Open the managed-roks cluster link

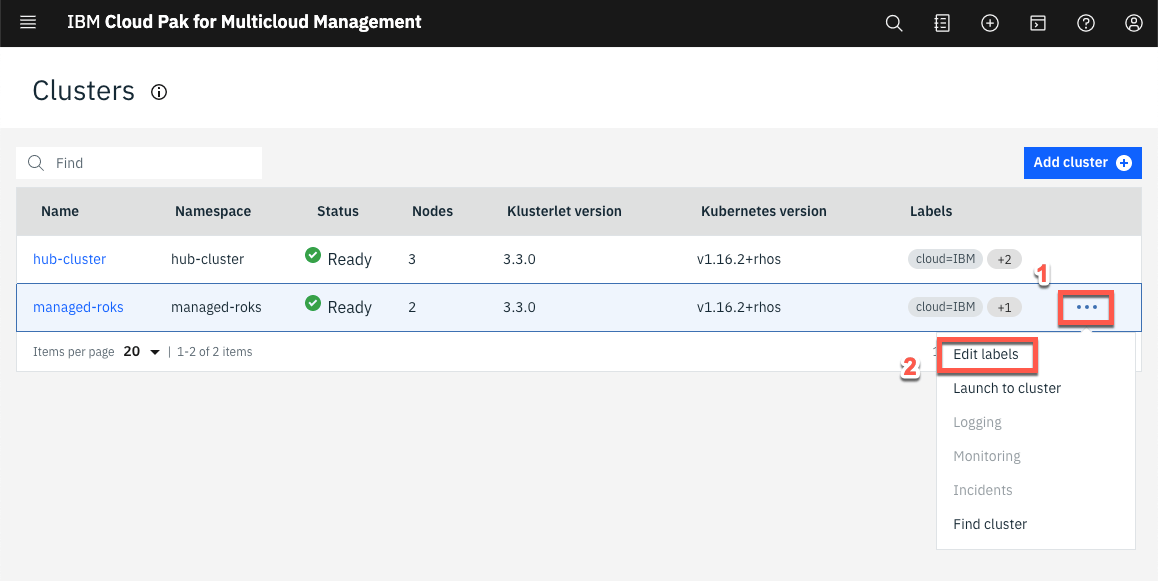(78, 307)
